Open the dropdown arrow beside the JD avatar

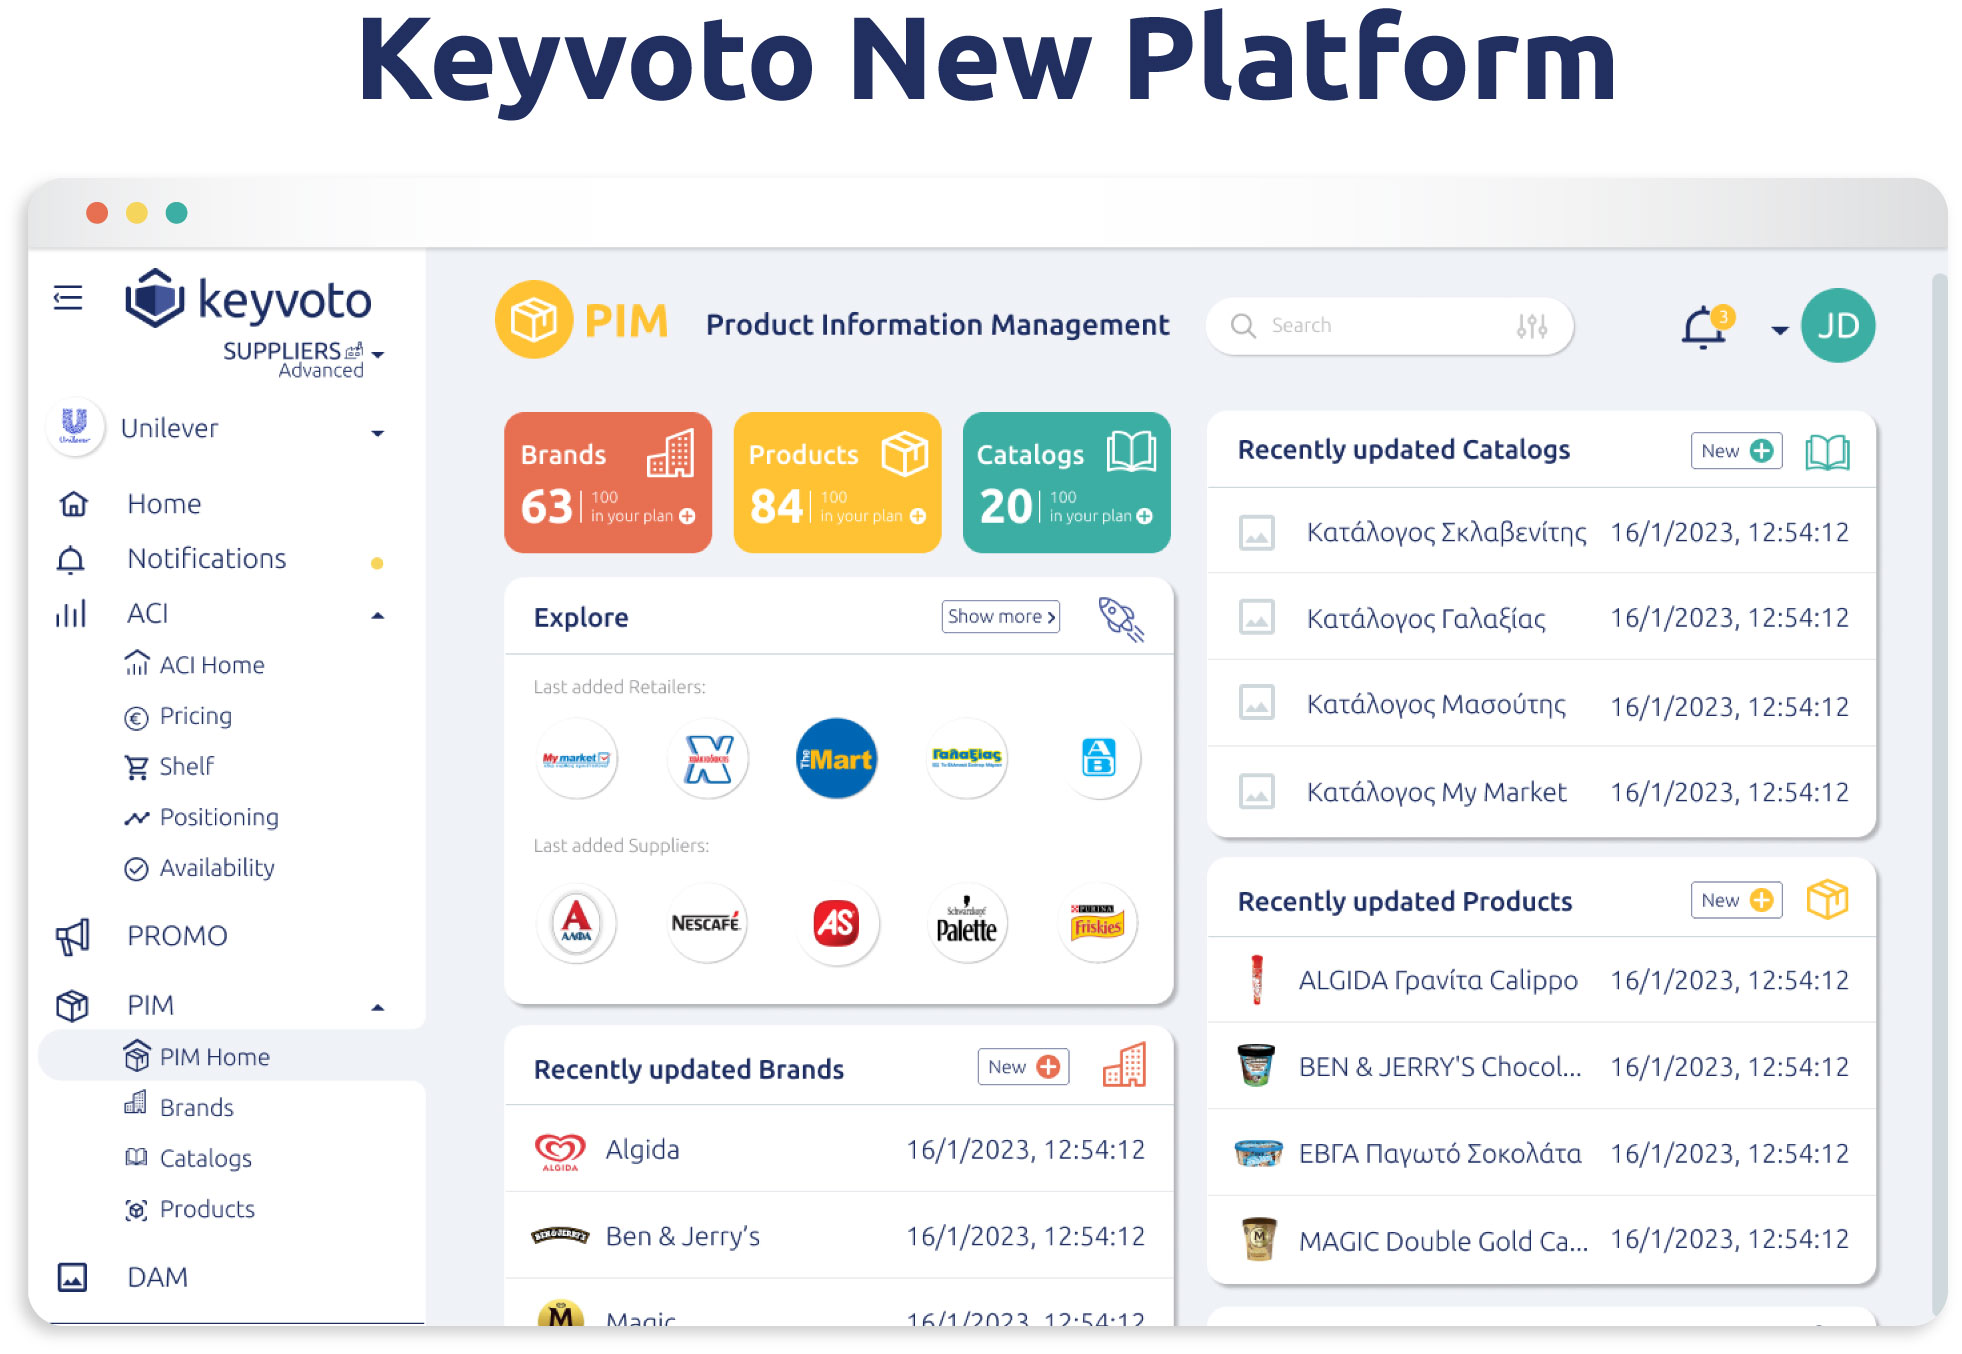(1779, 329)
